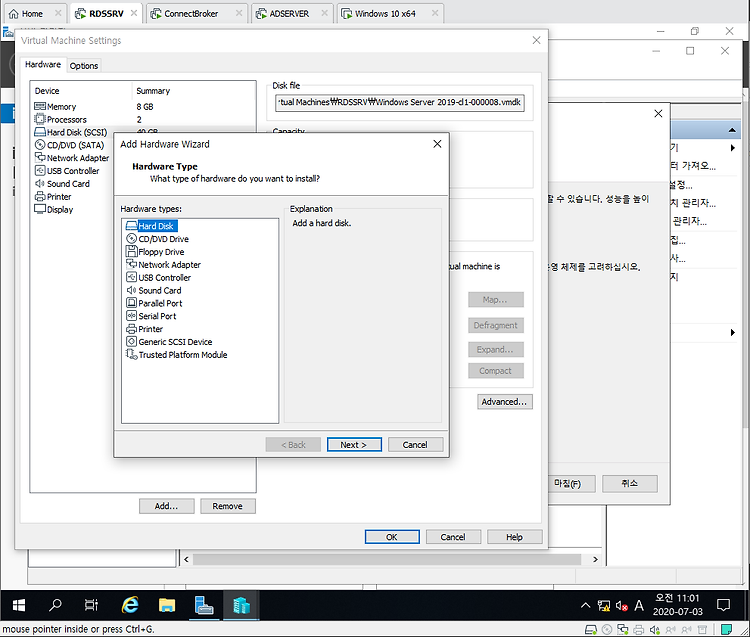Choose Trusted Platform Module type
750x637 pixels.
click(x=176, y=355)
